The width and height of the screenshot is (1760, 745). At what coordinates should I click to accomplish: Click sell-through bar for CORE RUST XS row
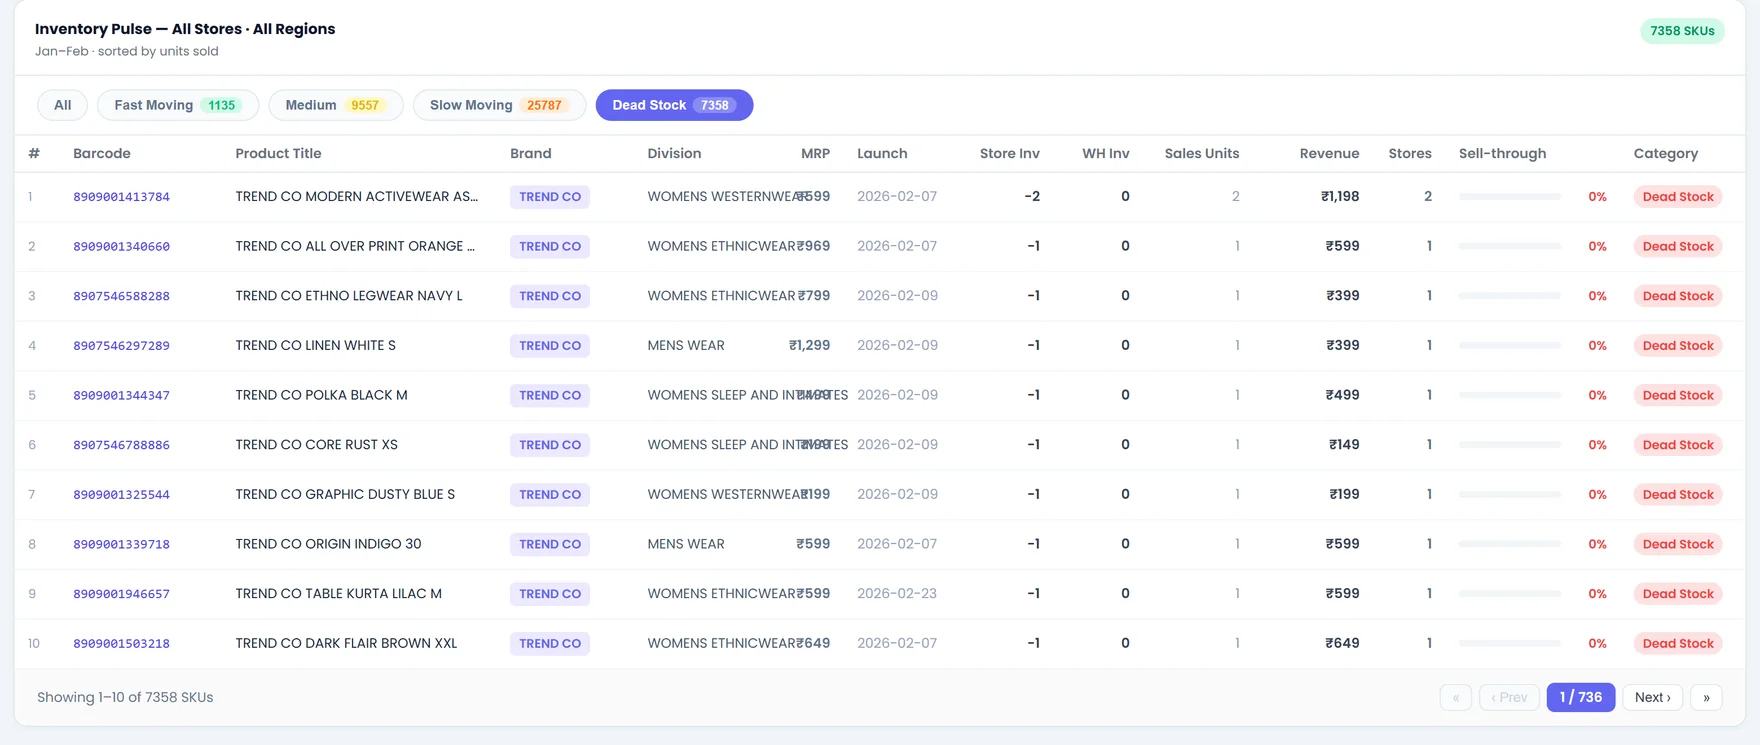point(1510,445)
